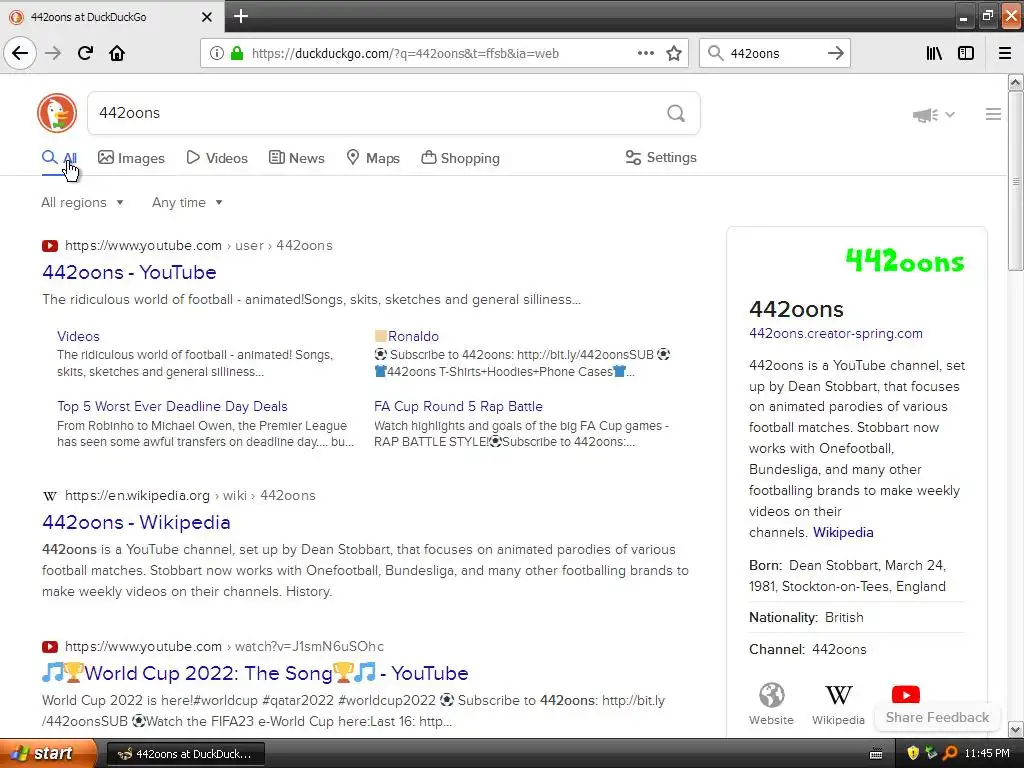1024x768 pixels.
Task: Open the Videos sitelink under YouTube result
Action: 78,336
